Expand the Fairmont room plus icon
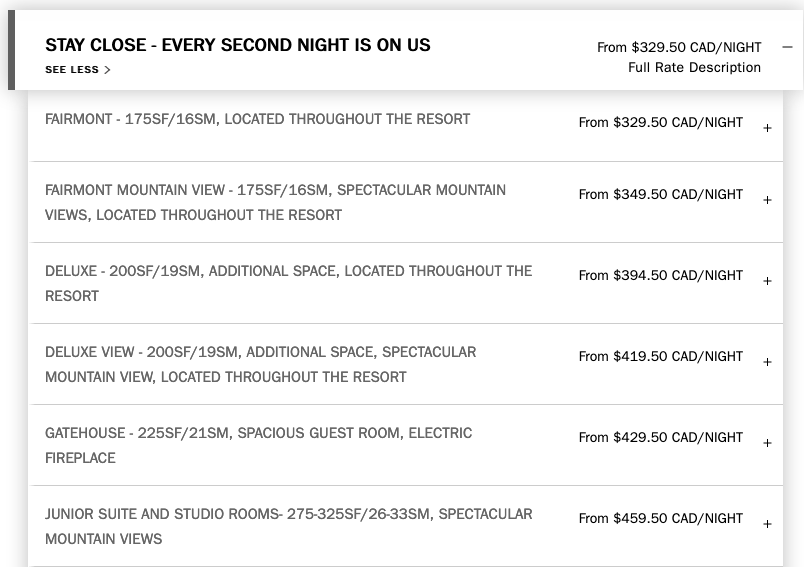Image resolution: width=804 pixels, height=567 pixels. tap(767, 128)
